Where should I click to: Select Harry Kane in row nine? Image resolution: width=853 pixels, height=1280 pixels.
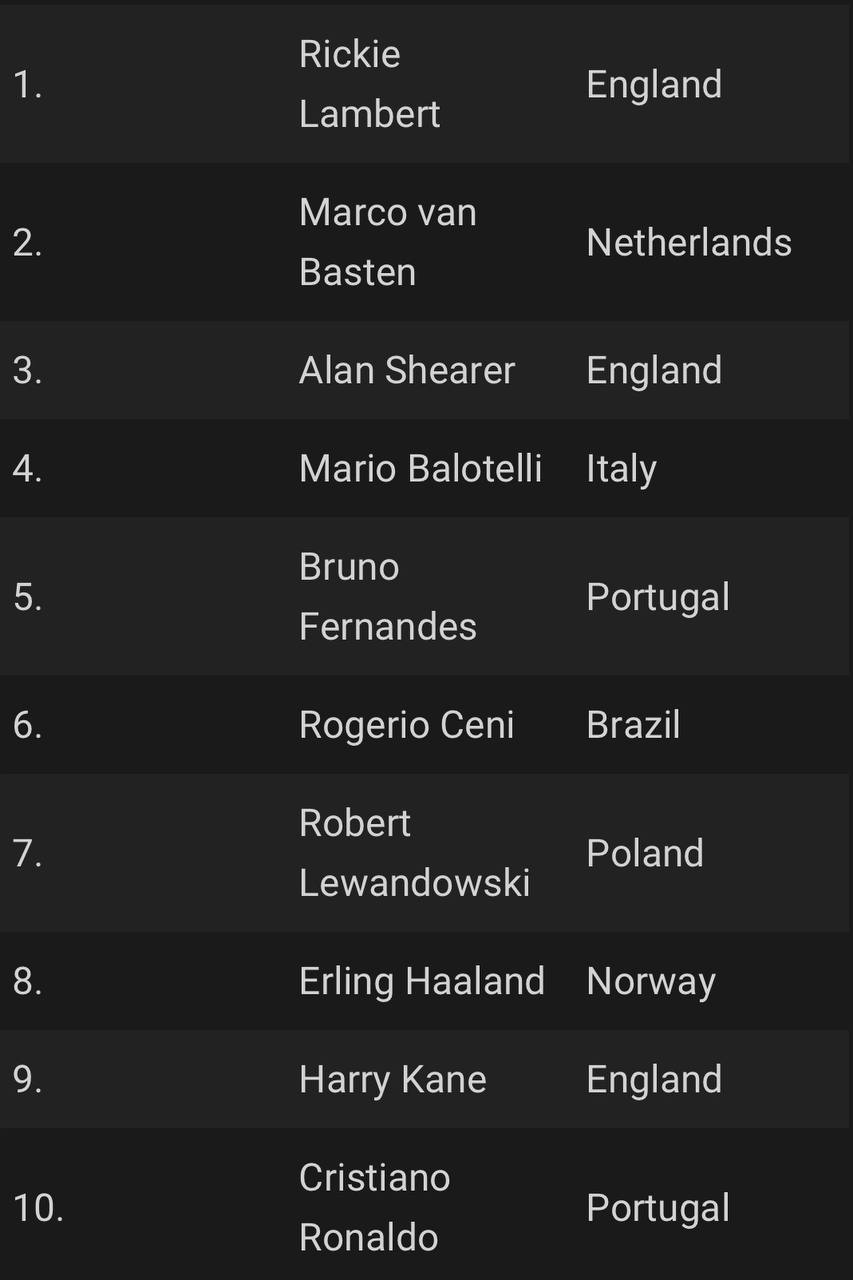tap(392, 1080)
